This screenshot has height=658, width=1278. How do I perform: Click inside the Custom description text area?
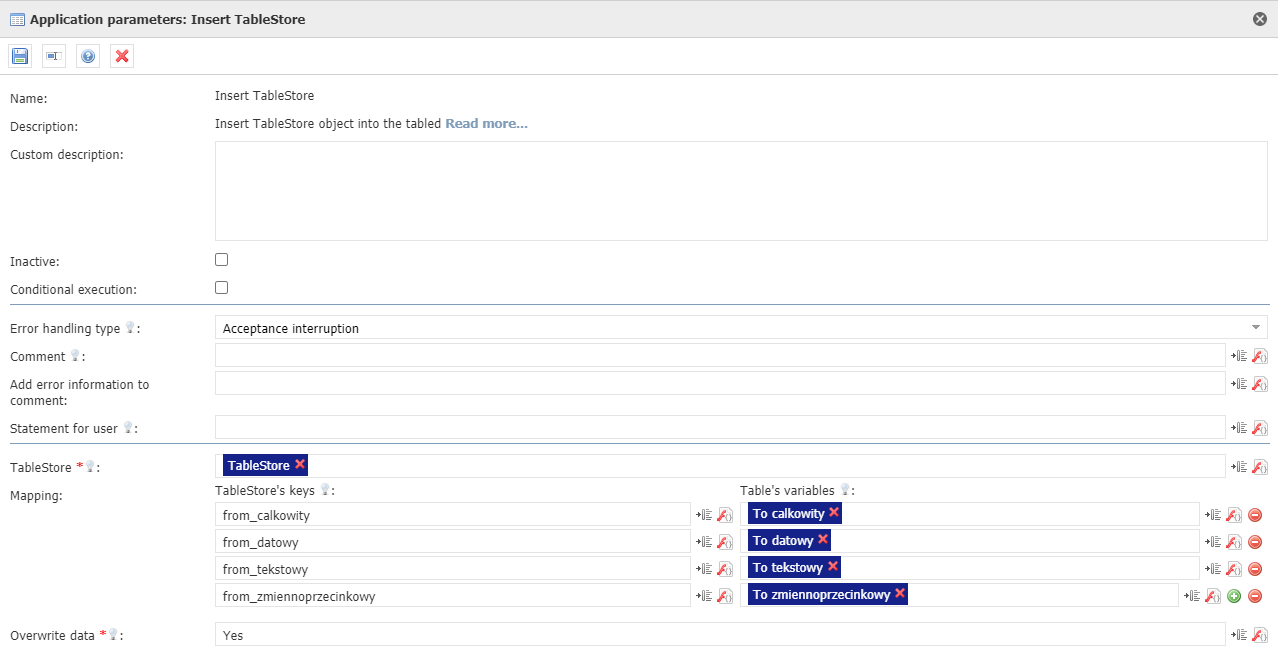(x=741, y=191)
